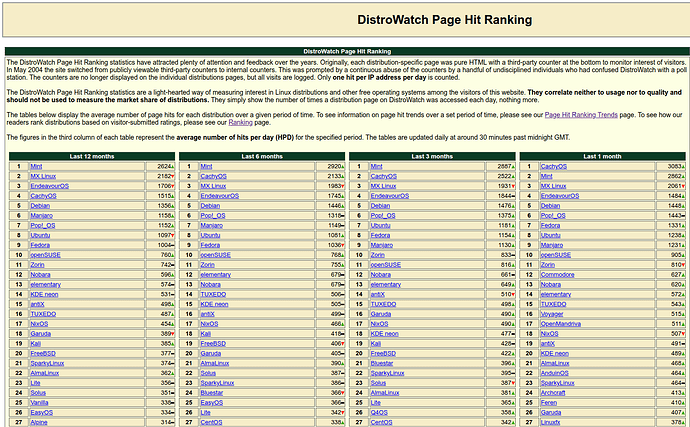Open FreeBSD in the Last 6 months table
The width and height of the screenshot is (690, 427).
[213, 343]
